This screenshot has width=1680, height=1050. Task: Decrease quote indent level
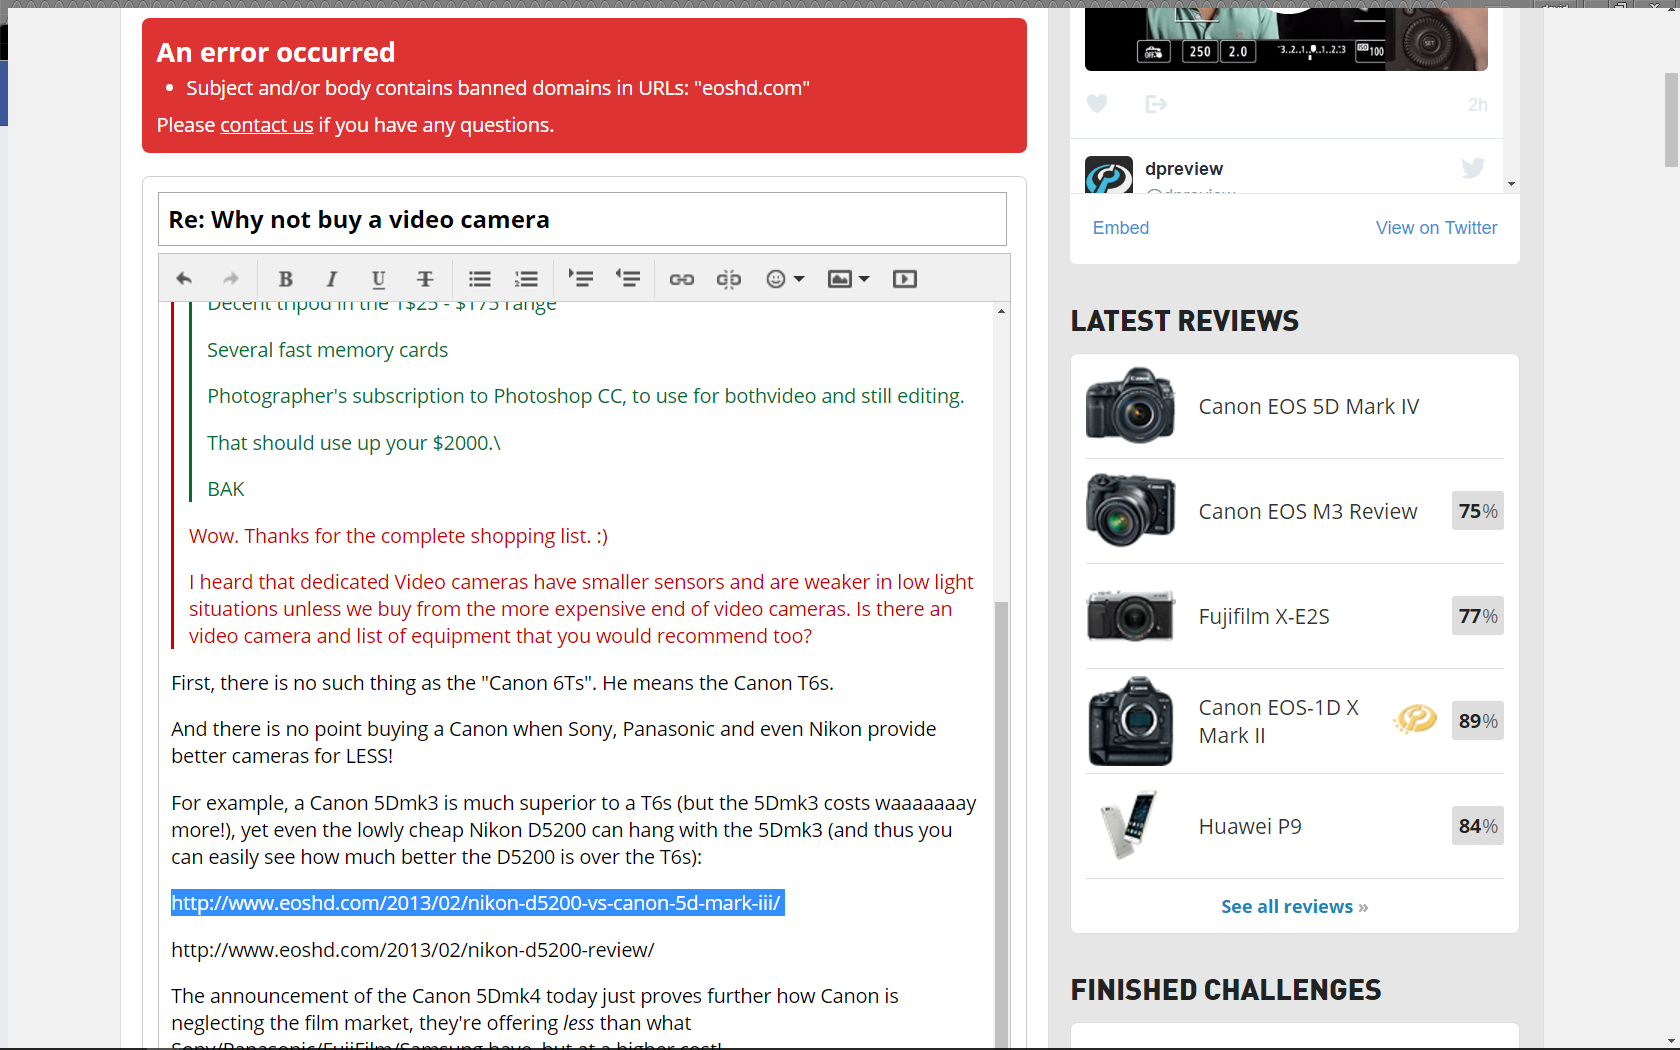pyautogui.click(x=628, y=279)
